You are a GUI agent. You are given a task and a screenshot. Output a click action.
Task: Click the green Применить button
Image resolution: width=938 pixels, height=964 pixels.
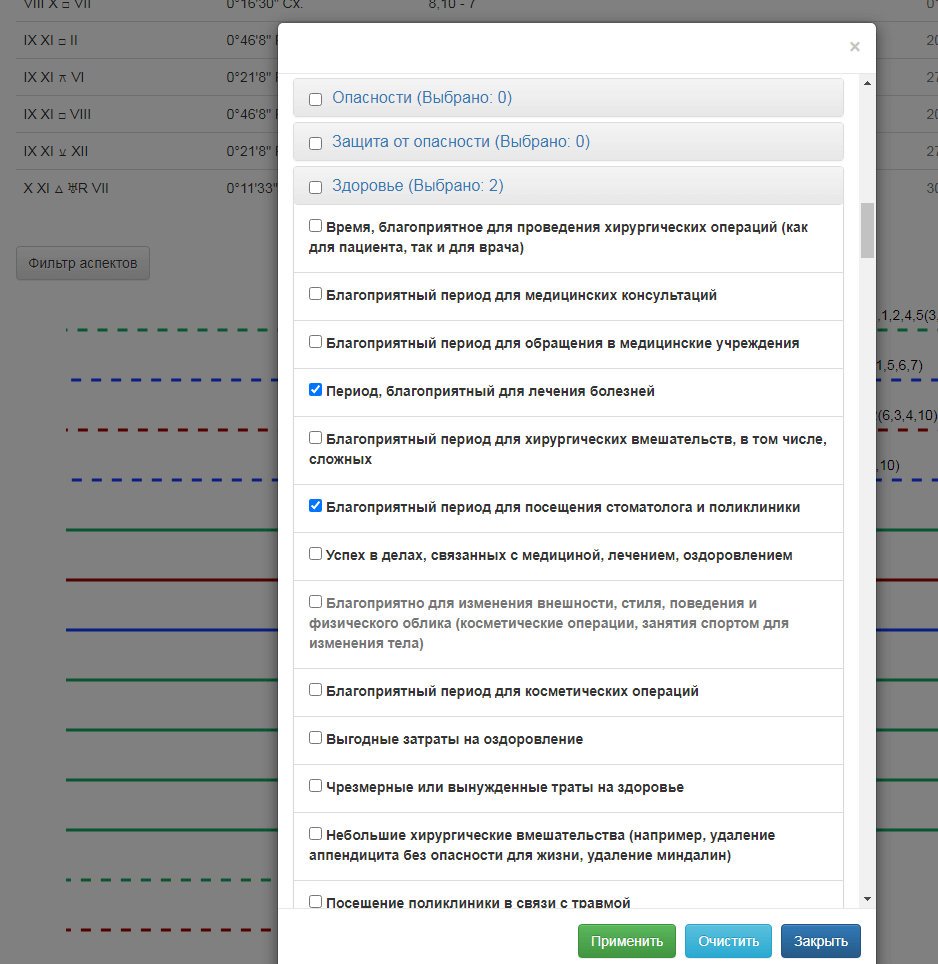[x=626, y=941]
